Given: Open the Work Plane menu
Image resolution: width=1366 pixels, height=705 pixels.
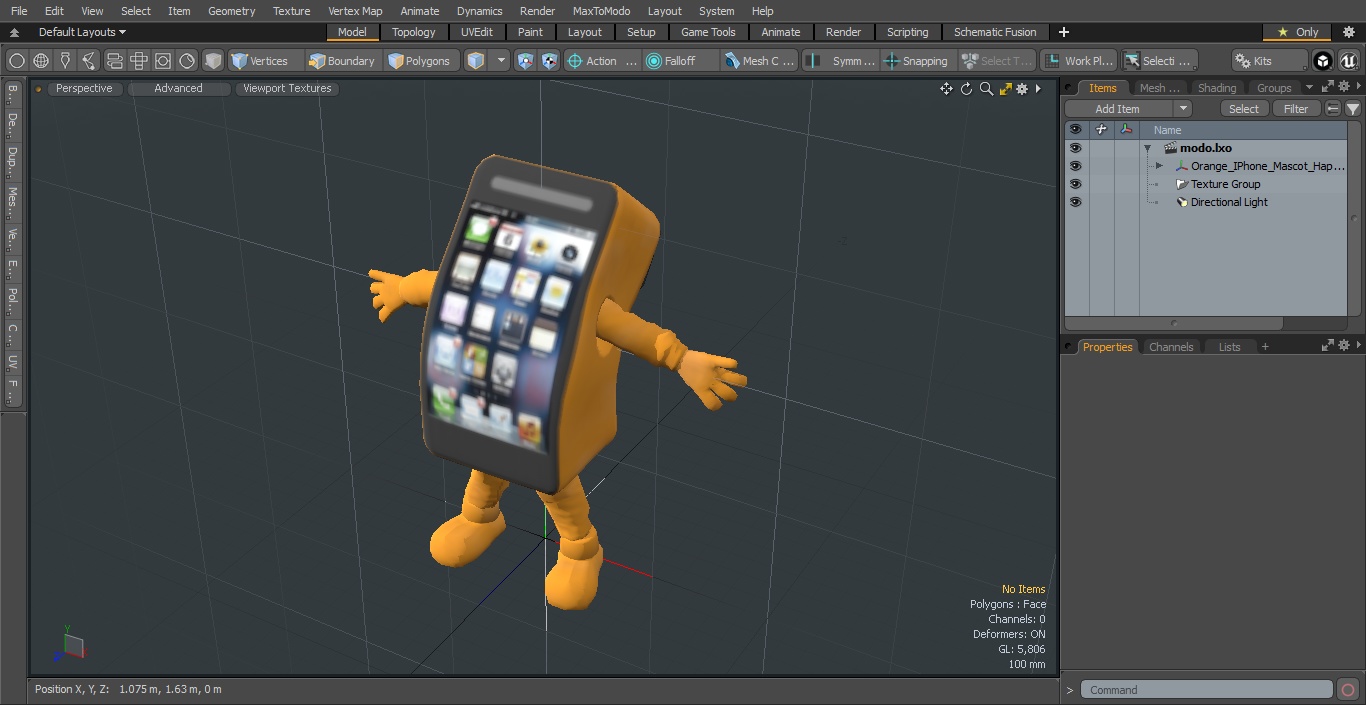Looking at the screenshot, I should (1077, 61).
